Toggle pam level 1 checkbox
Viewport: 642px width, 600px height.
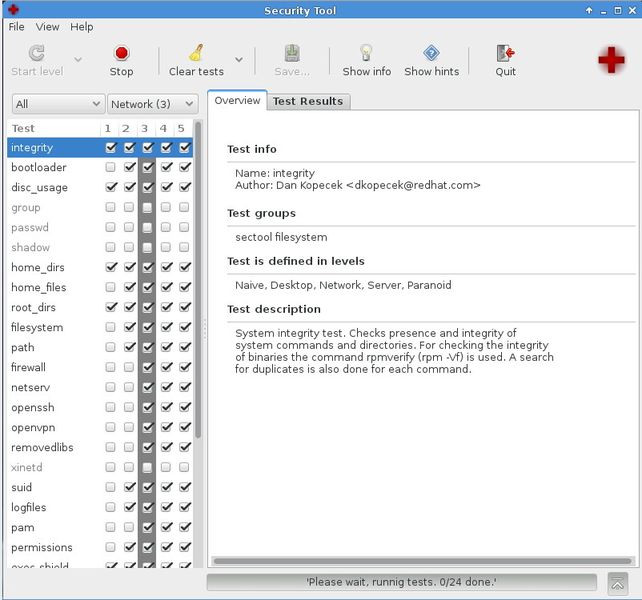coord(110,527)
